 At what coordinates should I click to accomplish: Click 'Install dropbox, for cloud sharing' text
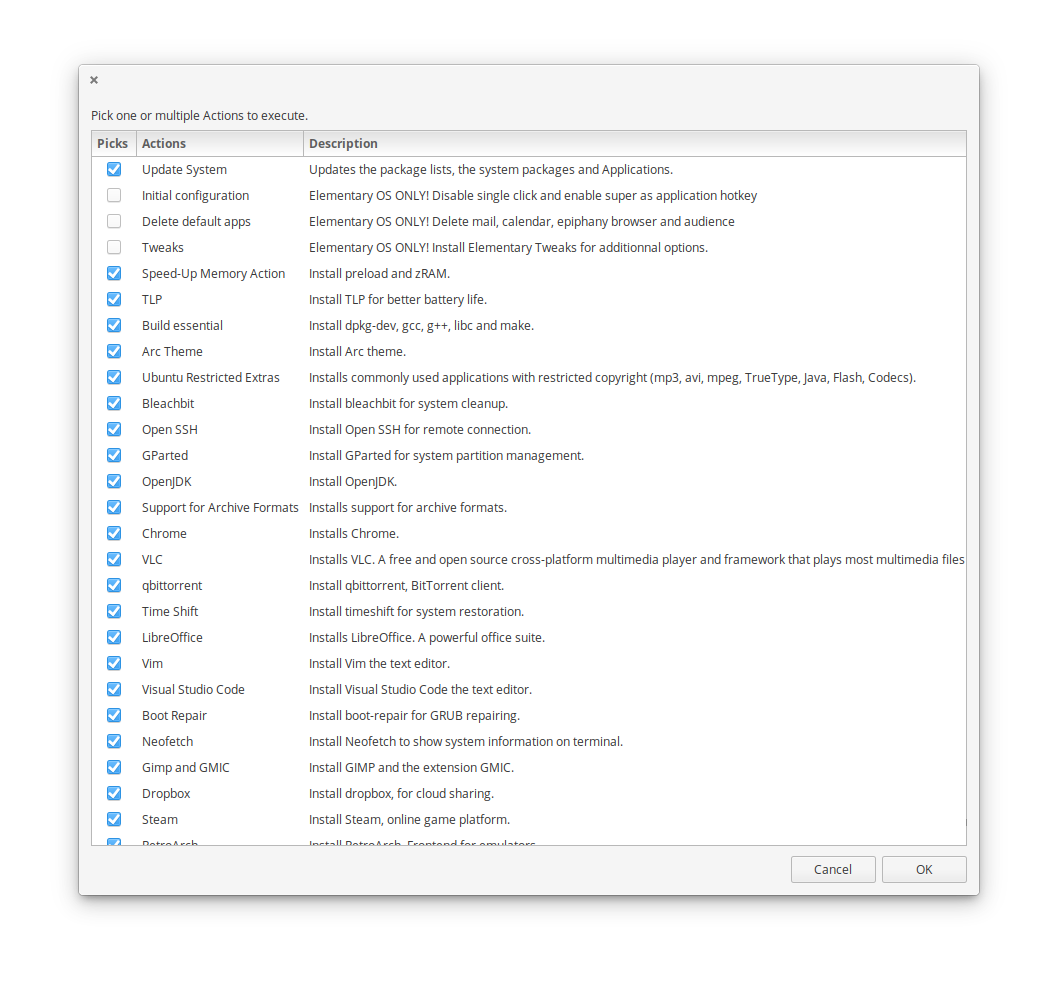click(401, 794)
